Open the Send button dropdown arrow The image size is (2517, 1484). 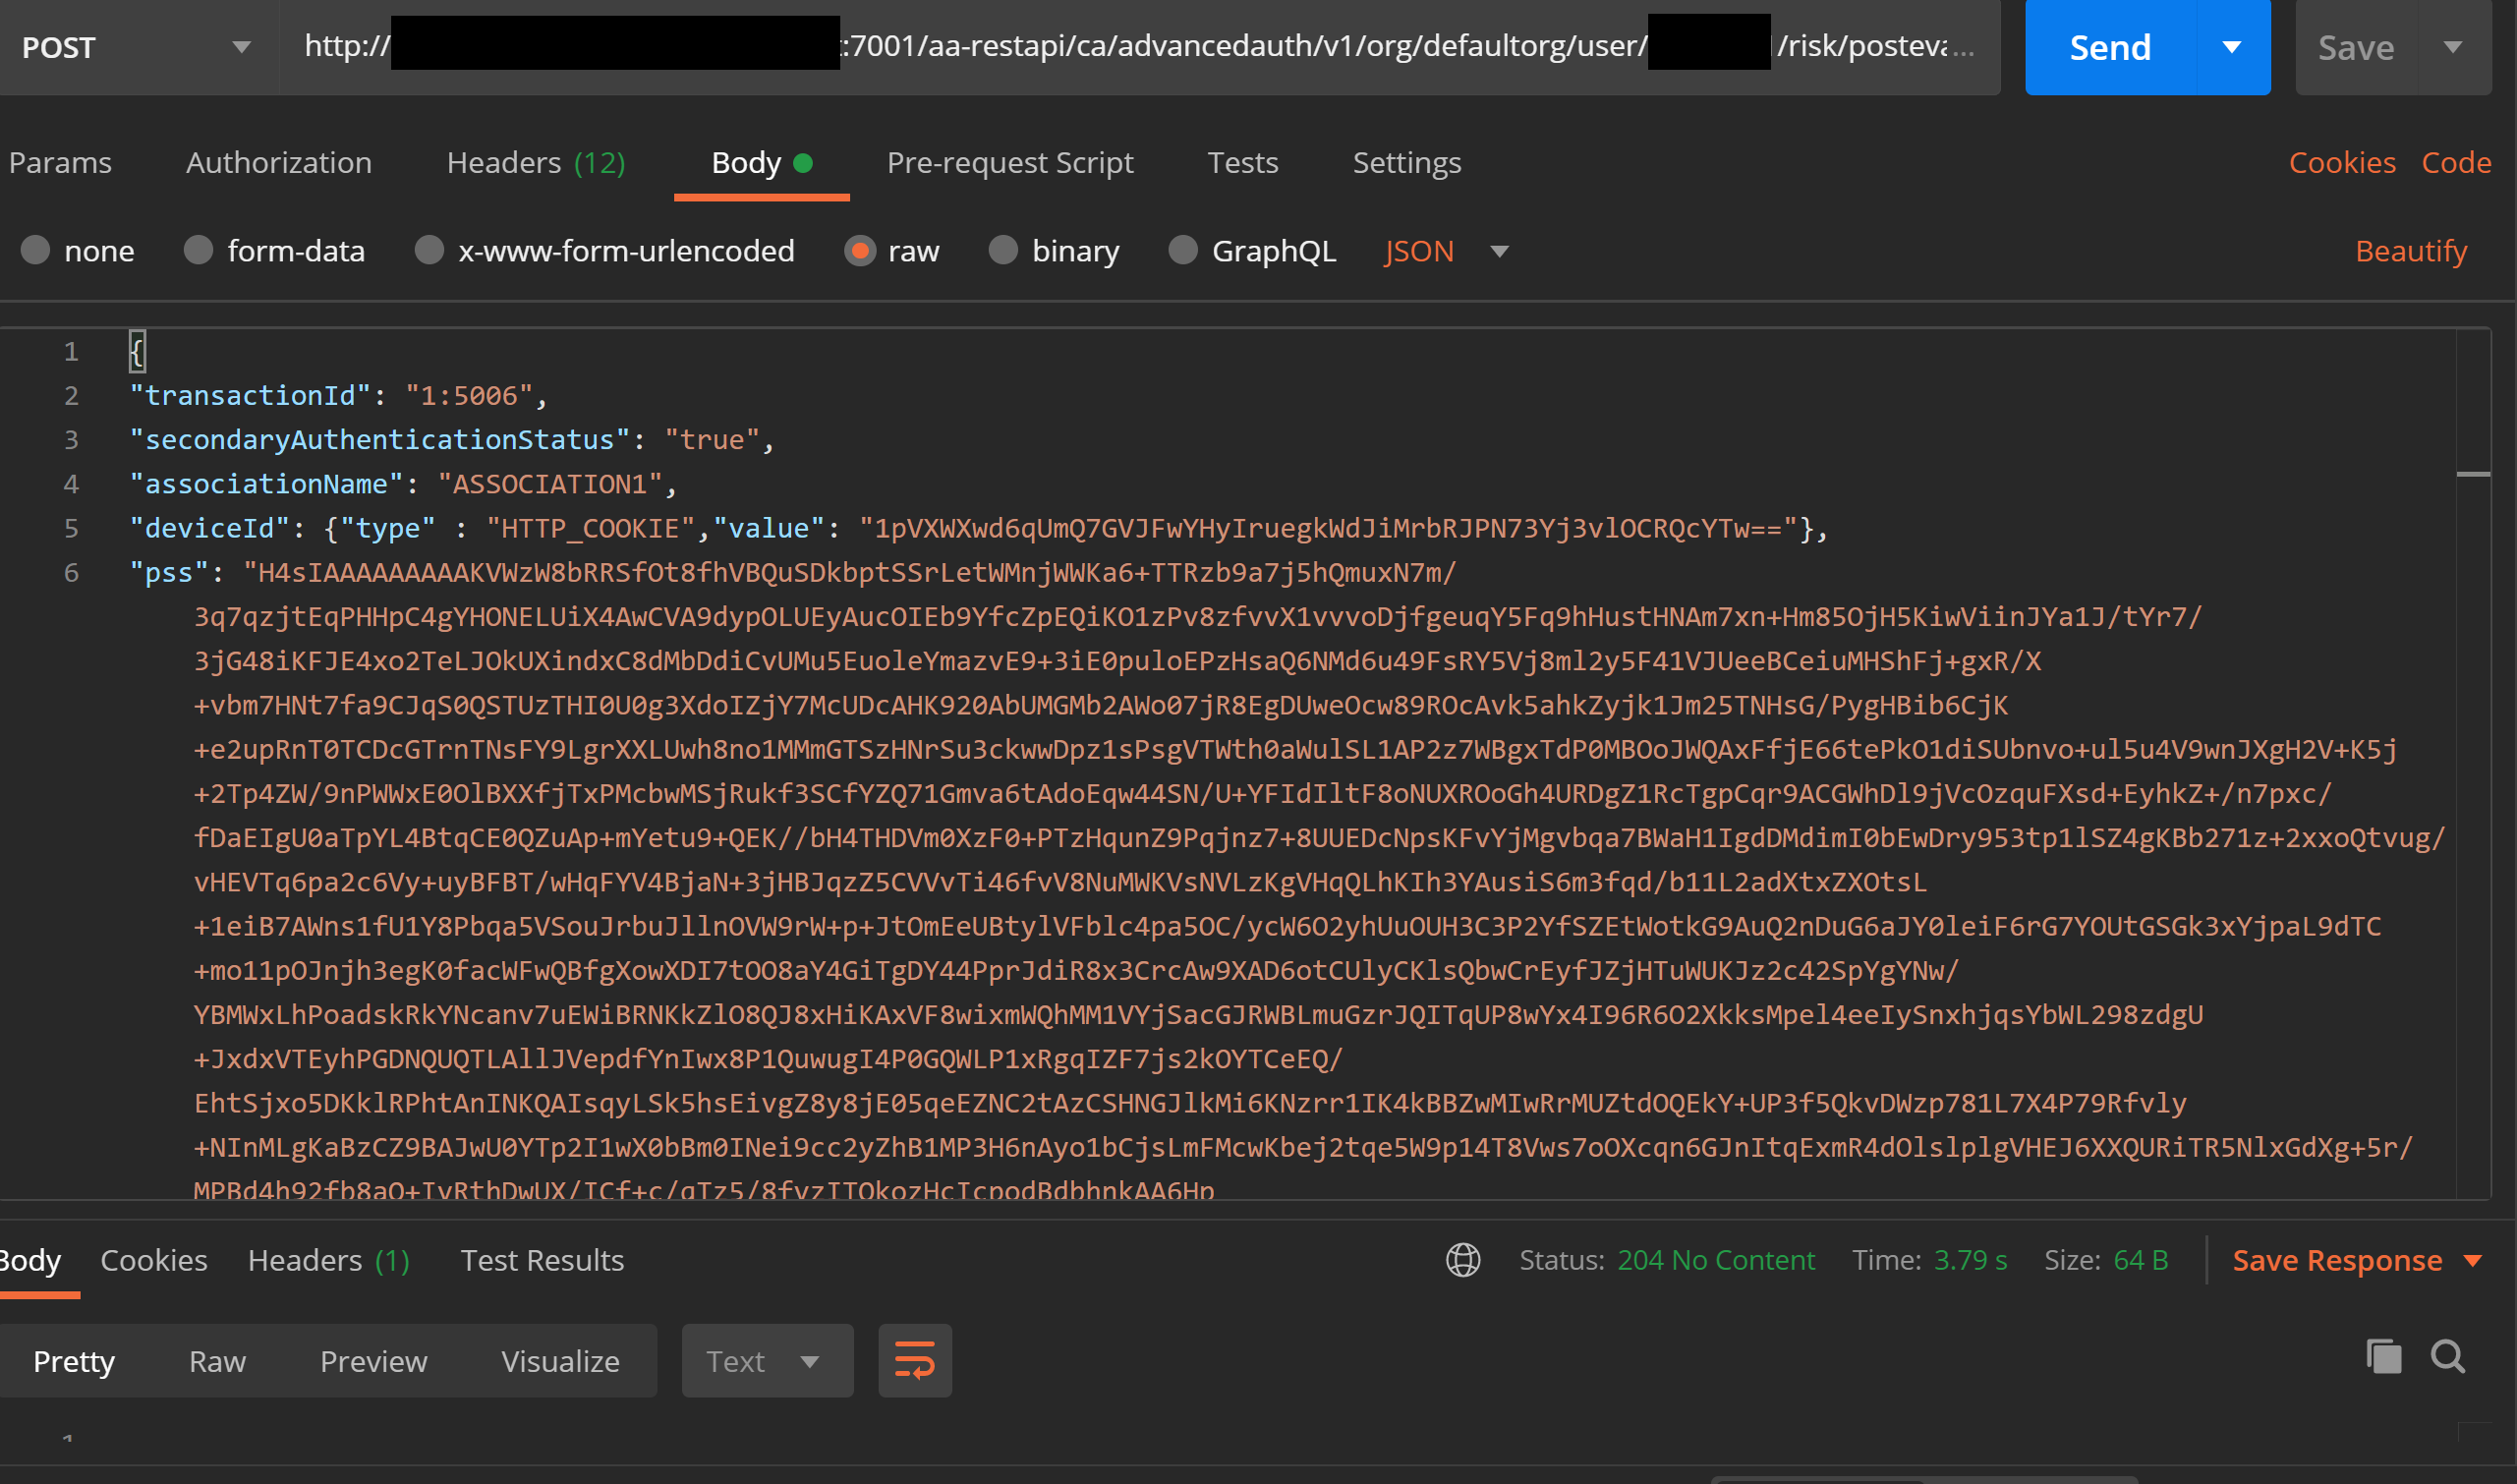[x=2231, y=47]
